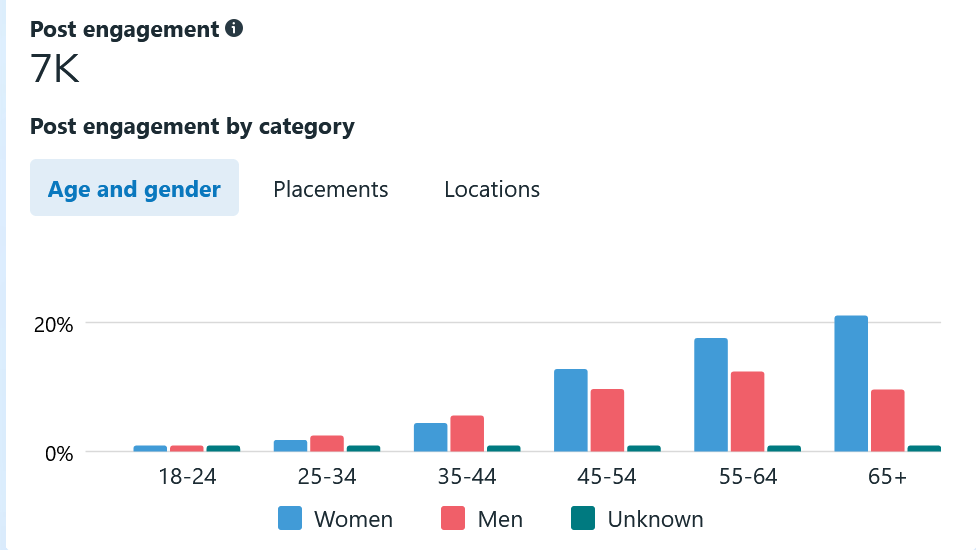The image size is (976, 550).
Task: Click the red Men legend swatch
Action: (x=454, y=518)
